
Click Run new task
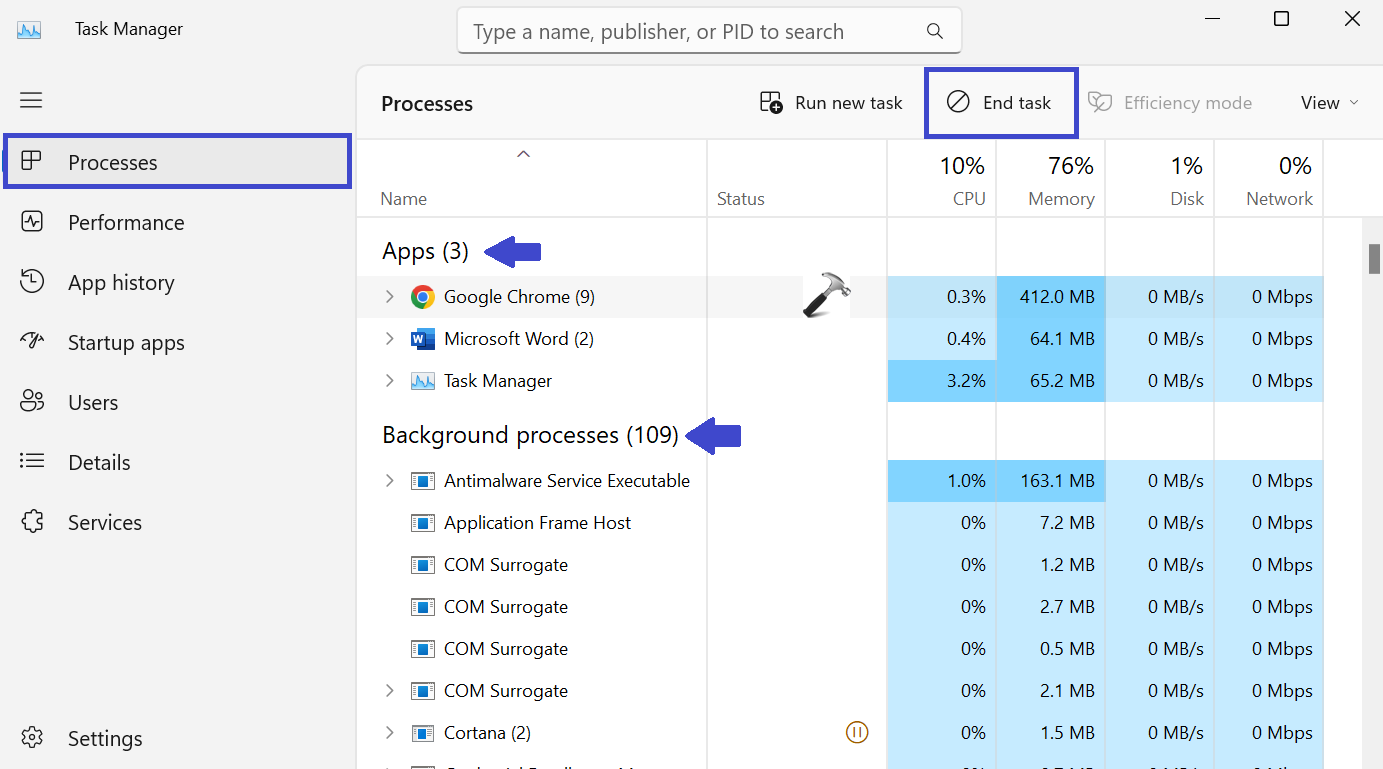point(831,103)
